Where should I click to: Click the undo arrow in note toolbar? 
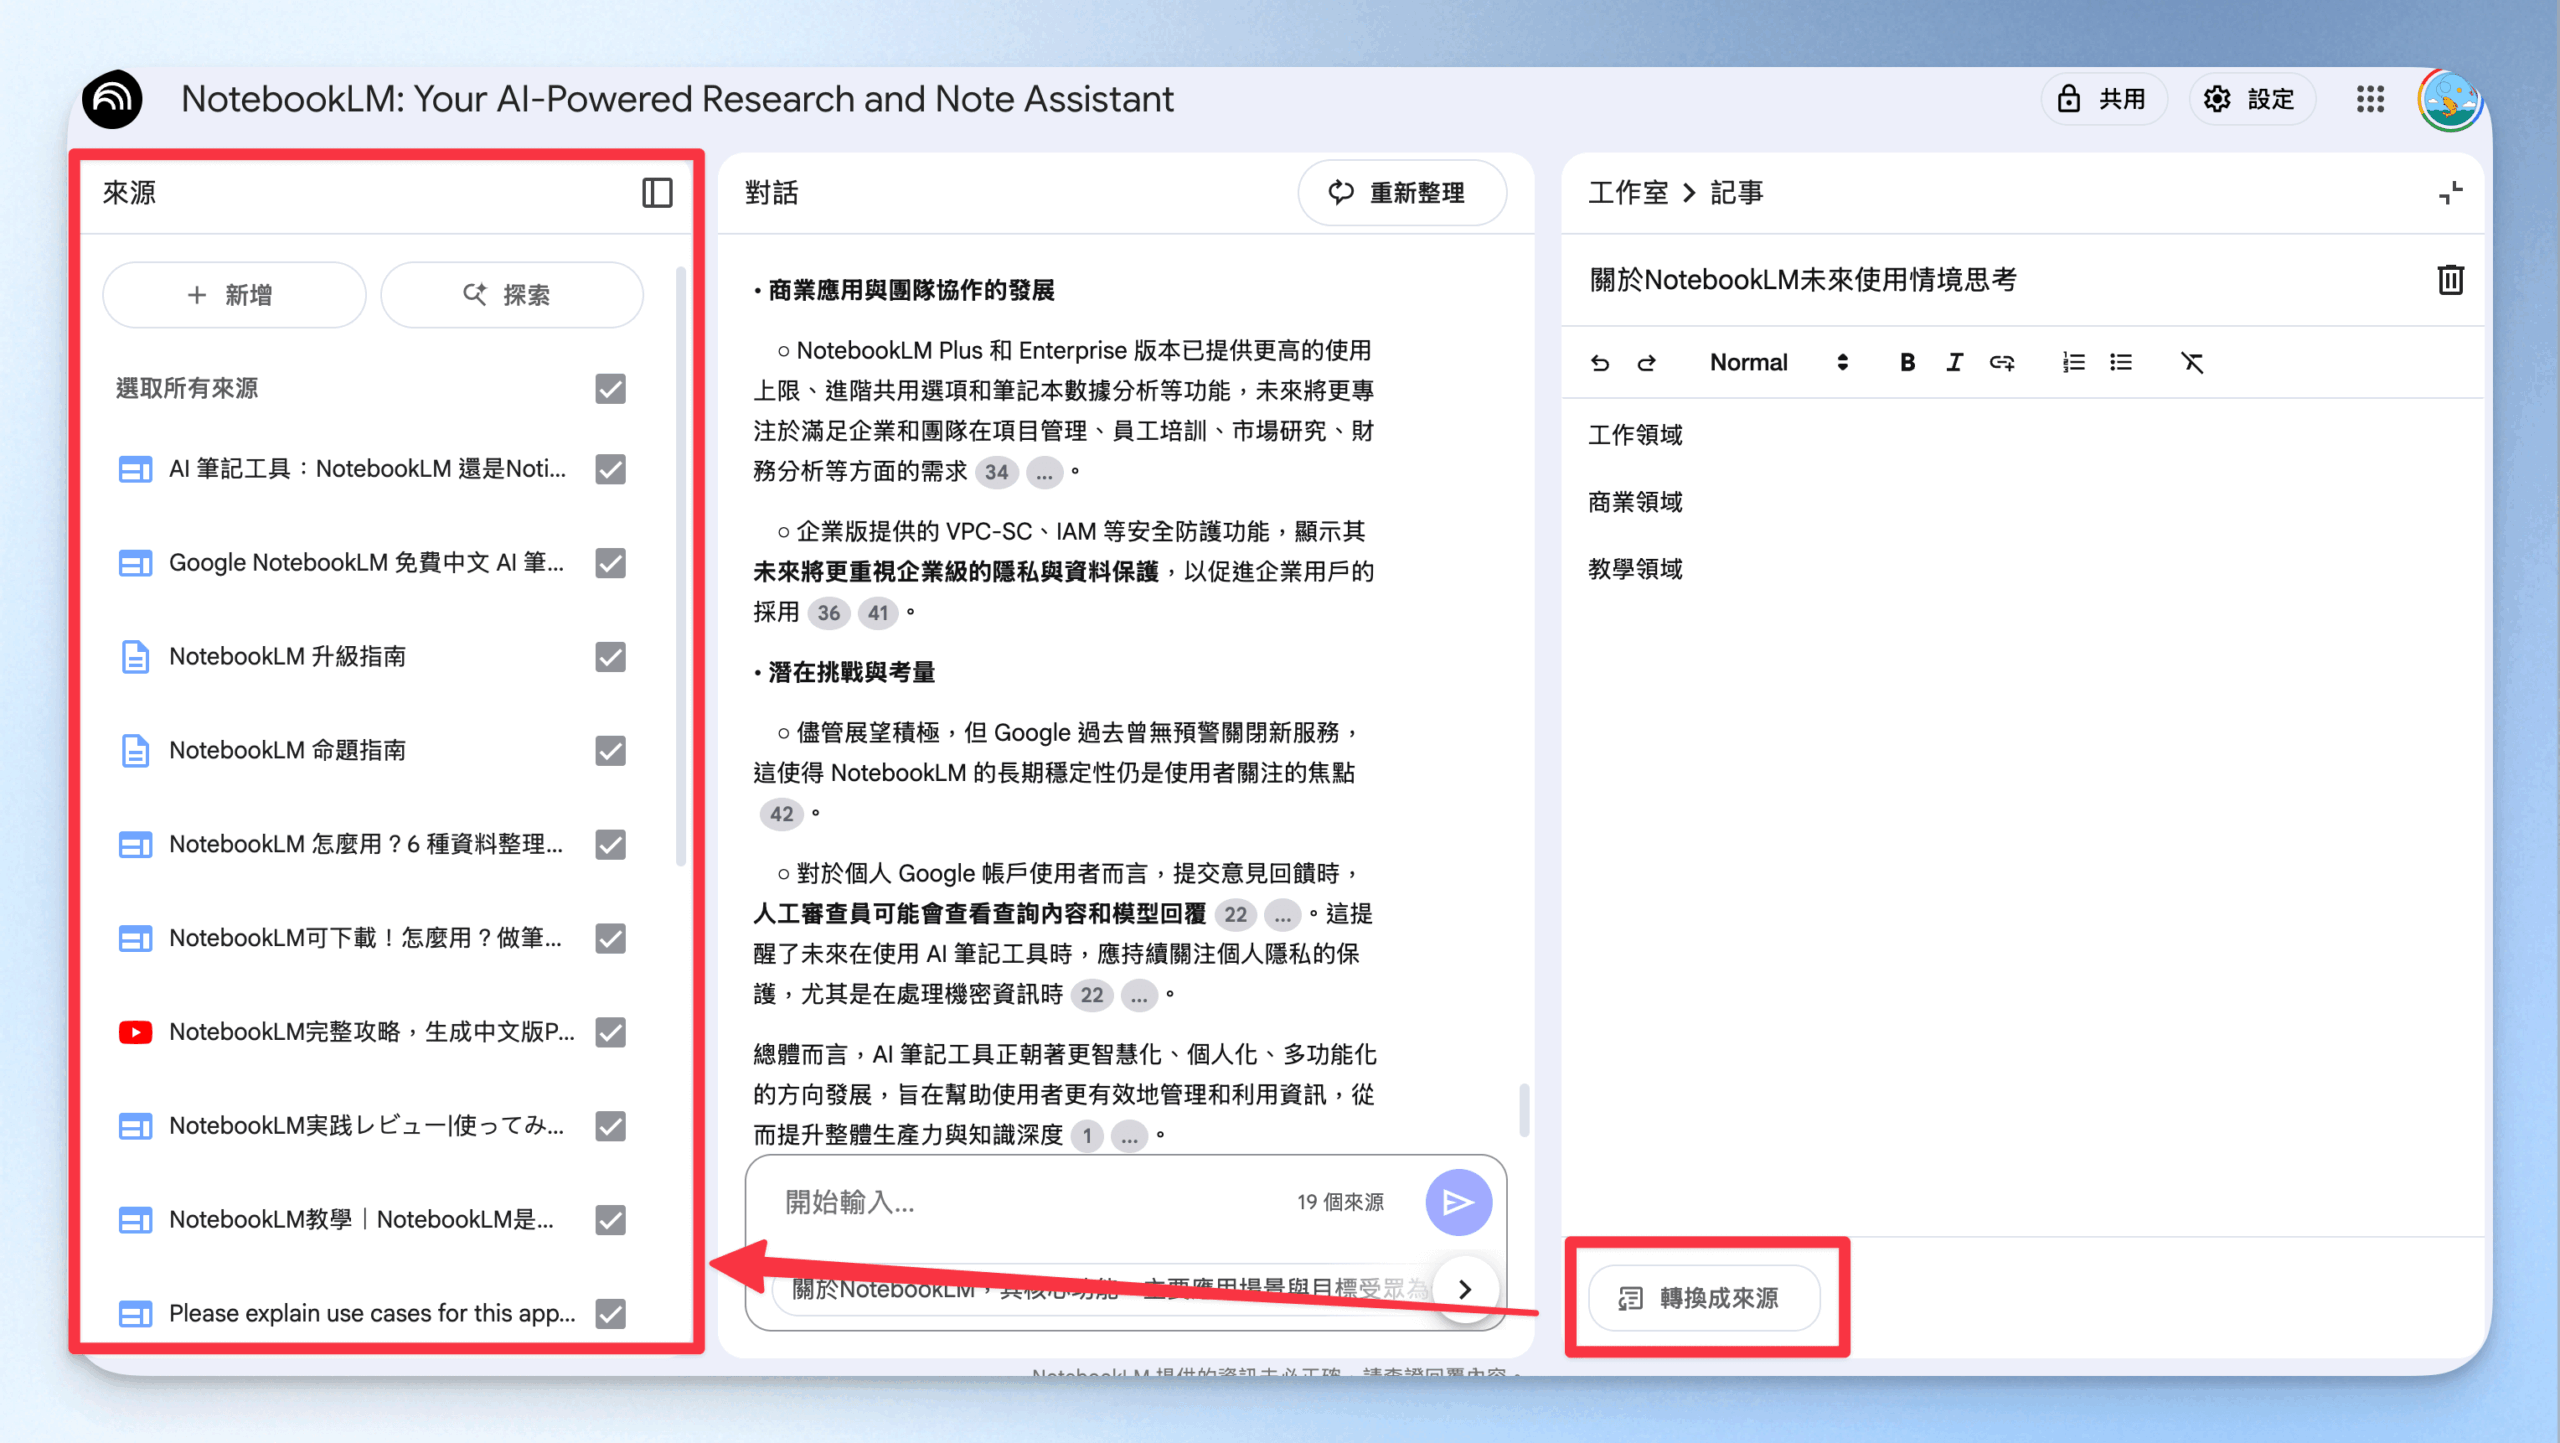[x=1600, y=363]
